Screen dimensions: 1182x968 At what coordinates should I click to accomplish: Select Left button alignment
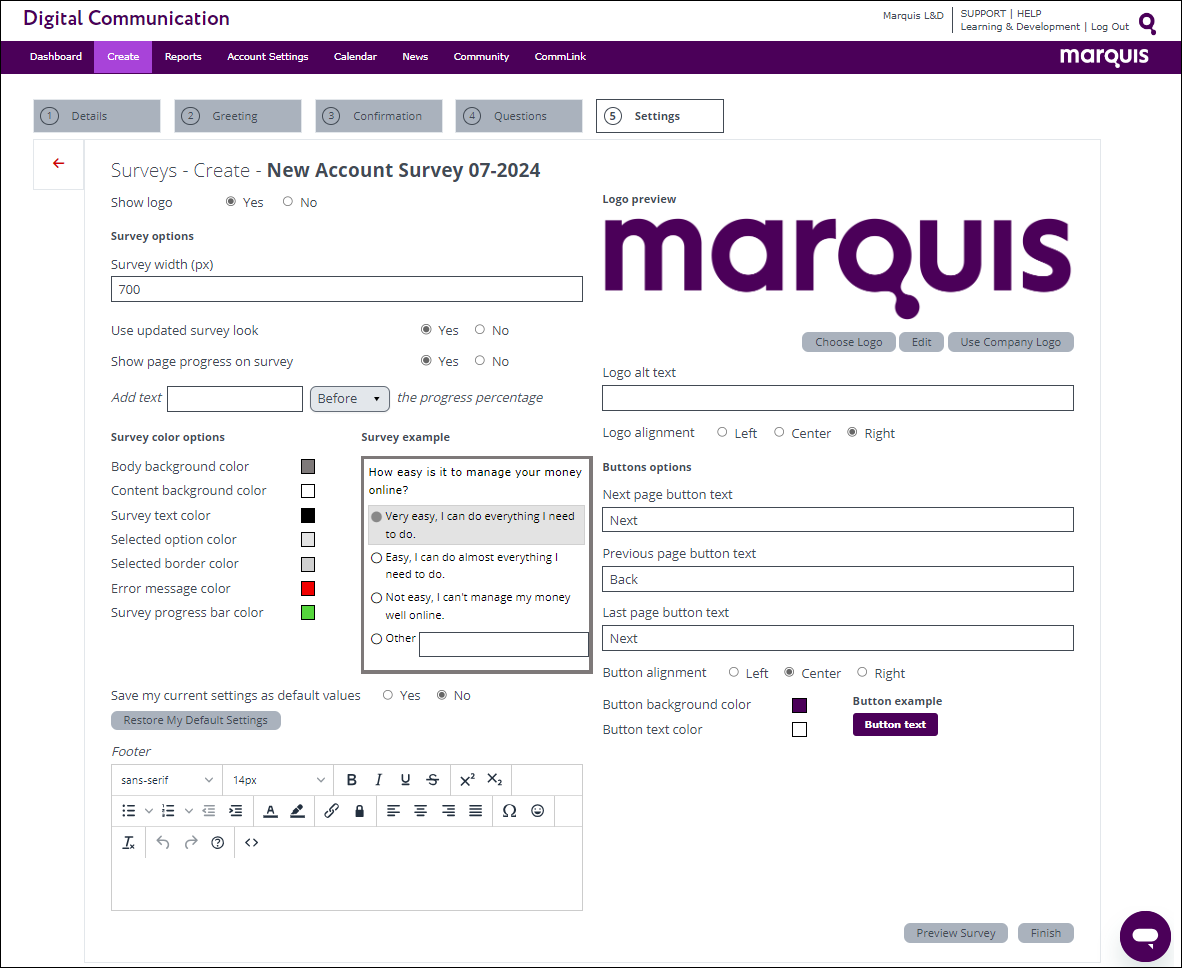[733, 672]
